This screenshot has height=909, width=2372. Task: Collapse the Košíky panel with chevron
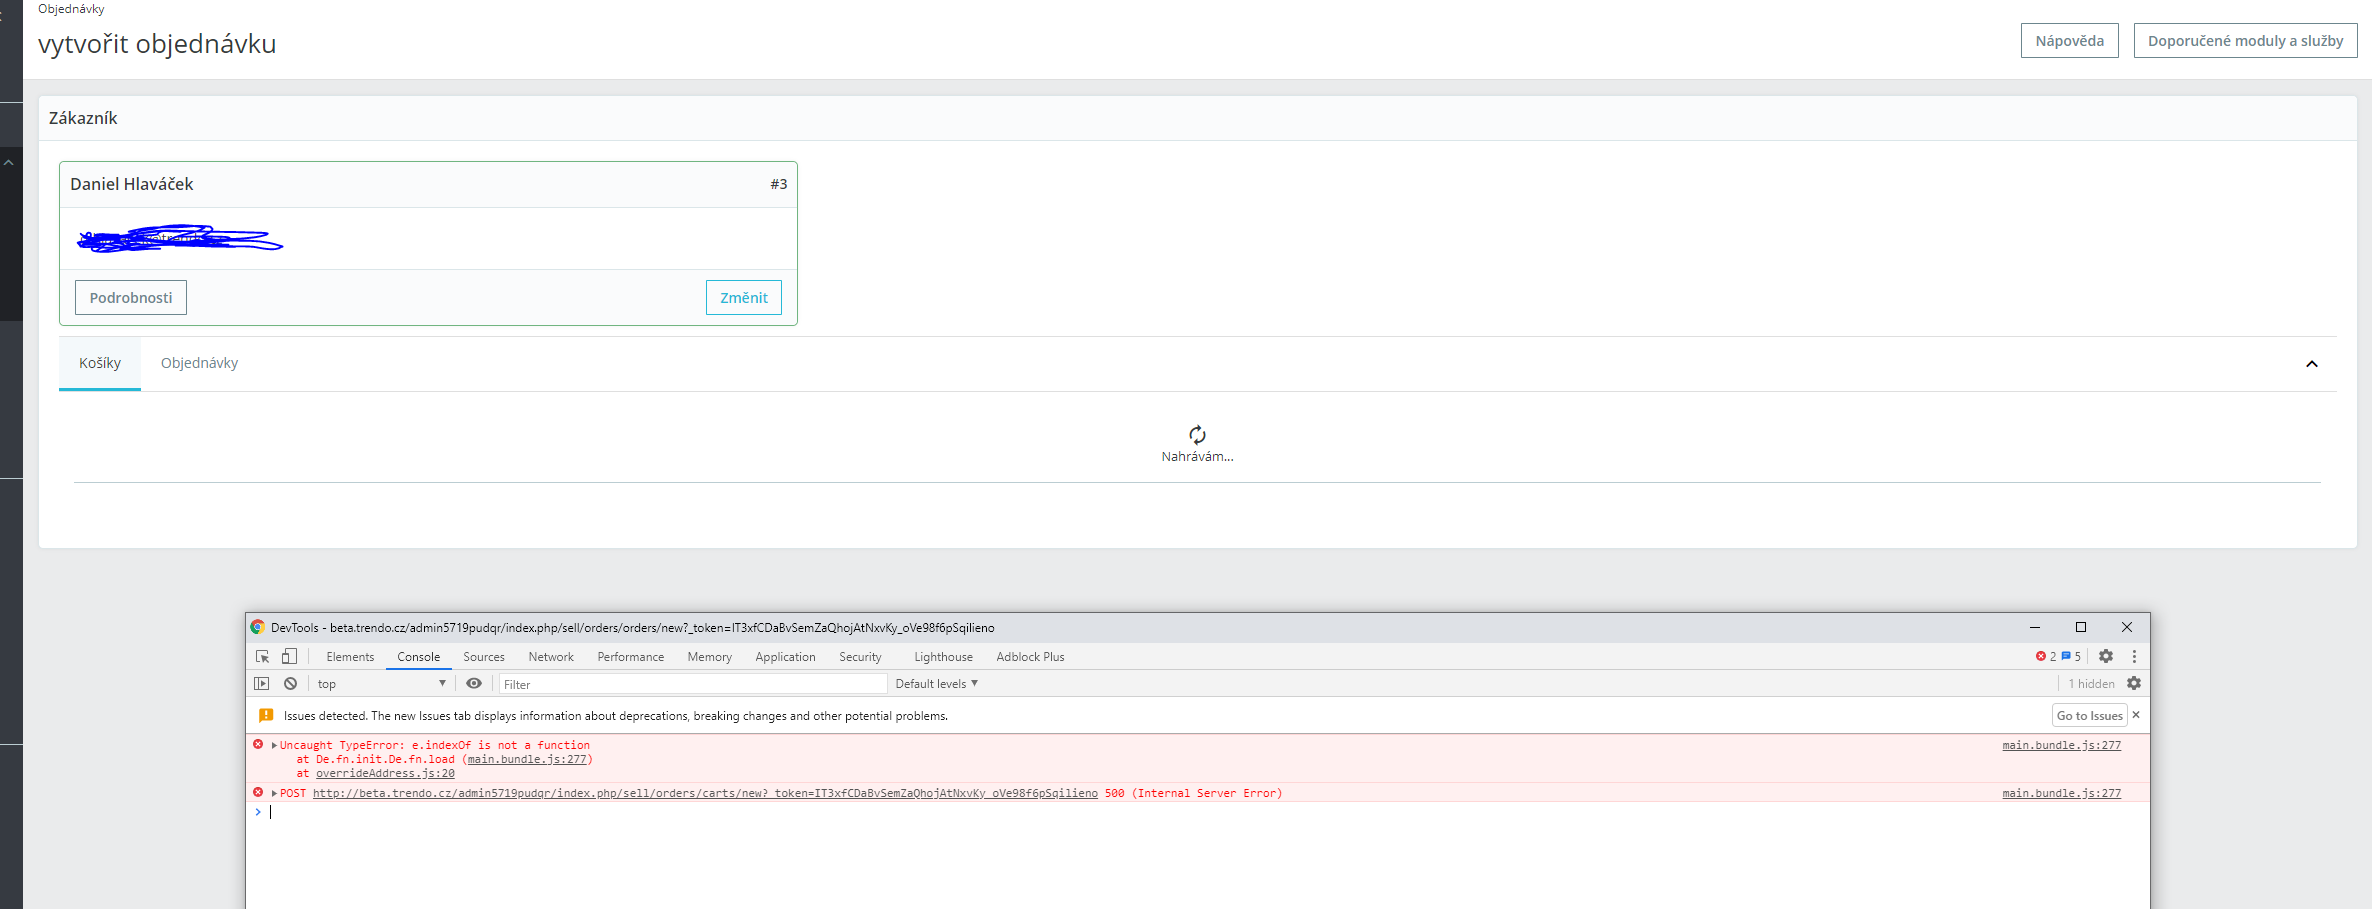[2312, 364]
